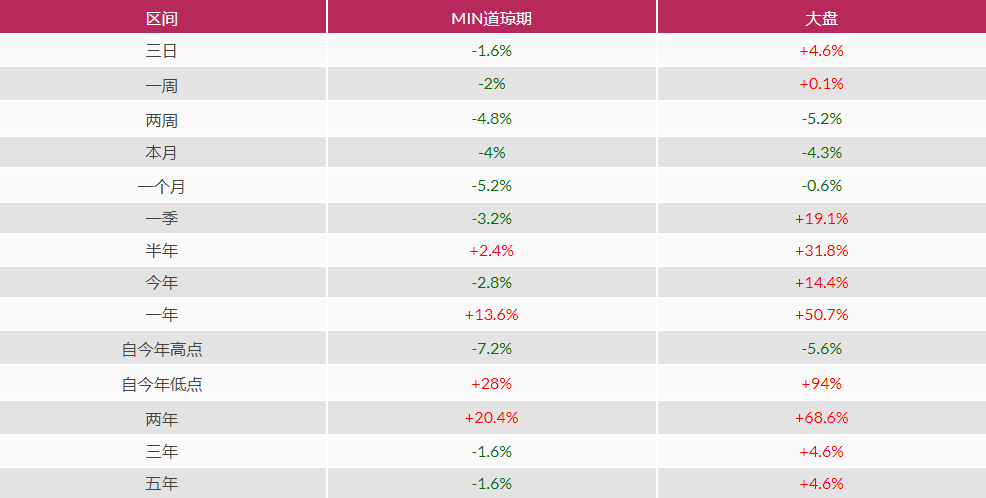Click the 区间 column header
The width and height of the screenshot is (986, 498).
(162, 18)
